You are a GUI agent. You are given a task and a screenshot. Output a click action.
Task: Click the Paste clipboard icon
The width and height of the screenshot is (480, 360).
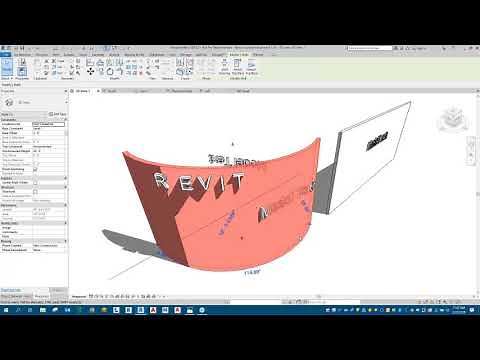pyautogui.click(x=38, y=64)
